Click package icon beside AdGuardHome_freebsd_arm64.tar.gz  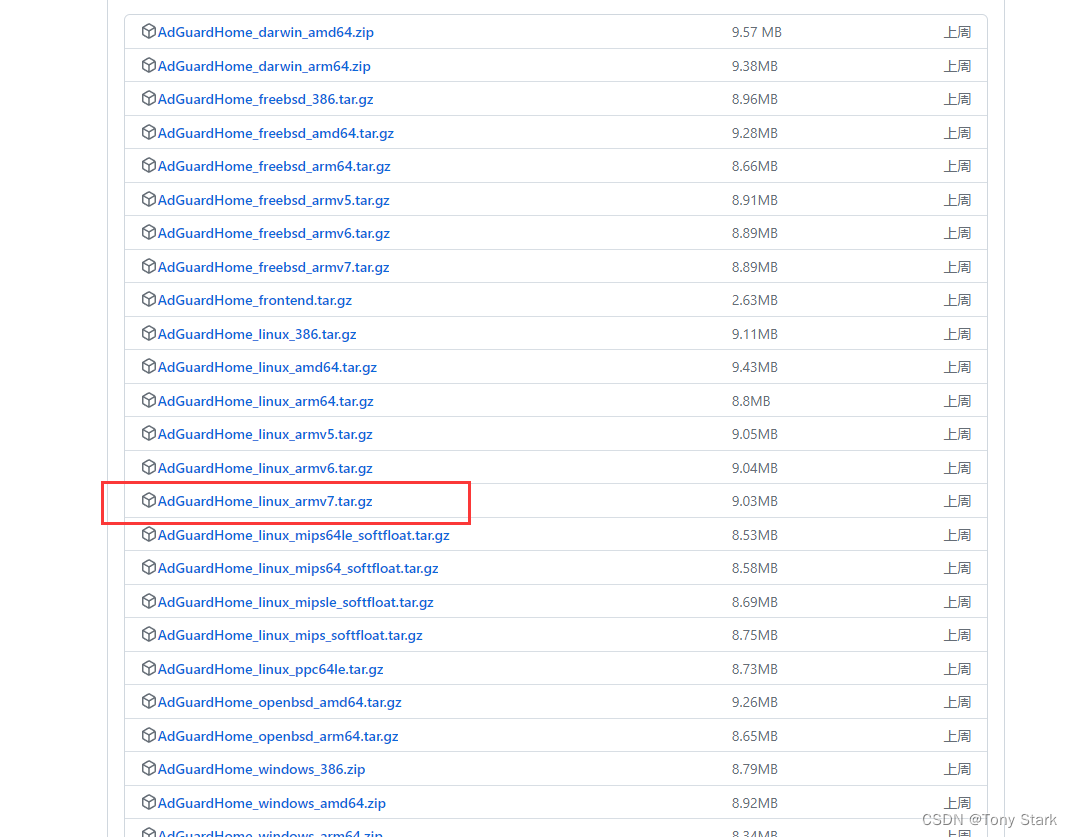[x=148, y=165]
